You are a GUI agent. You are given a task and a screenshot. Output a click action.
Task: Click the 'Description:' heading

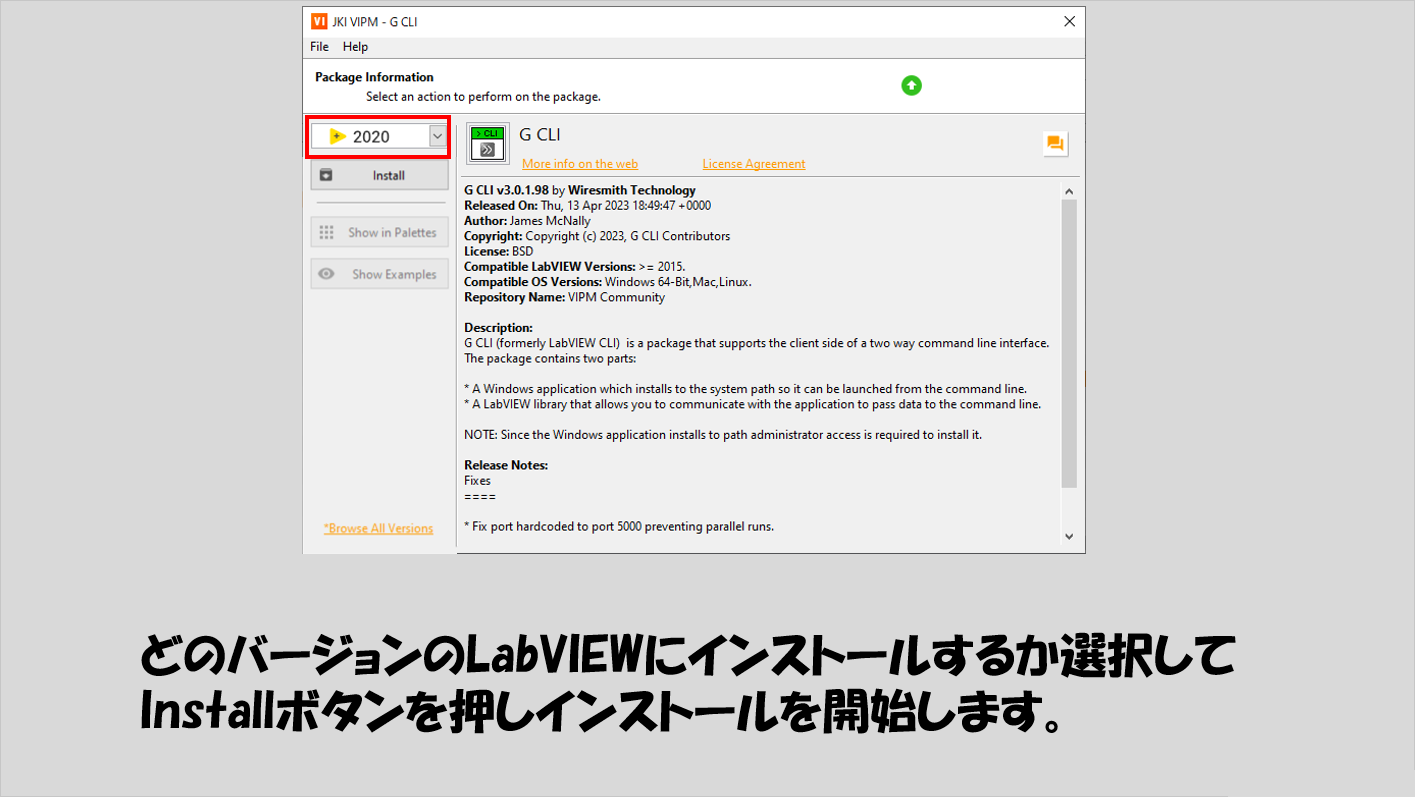coord(499,327)
